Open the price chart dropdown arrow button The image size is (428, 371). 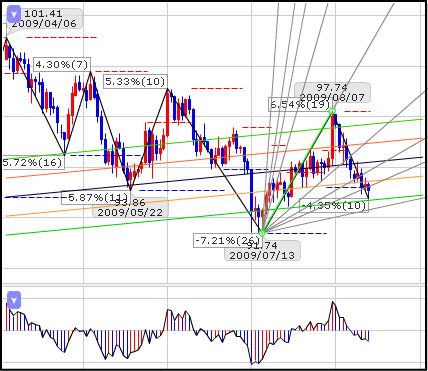click(14, 14)
